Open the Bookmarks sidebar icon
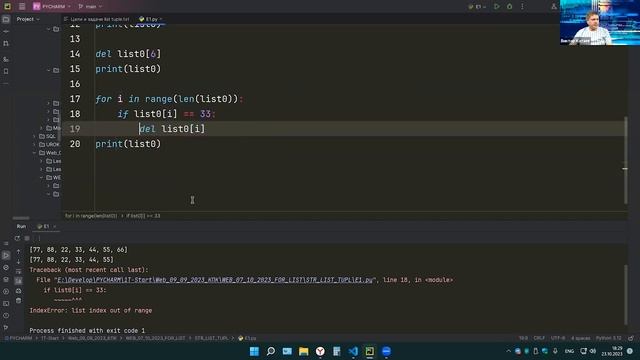The height and width of the screenshot is (360, 640). (x=6, y=71)
